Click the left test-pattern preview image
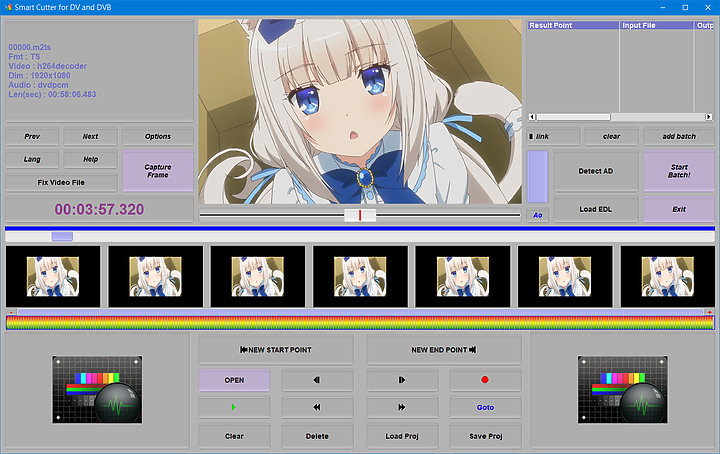The height and width of the screenshot is (454, 720). click(97, 389)
